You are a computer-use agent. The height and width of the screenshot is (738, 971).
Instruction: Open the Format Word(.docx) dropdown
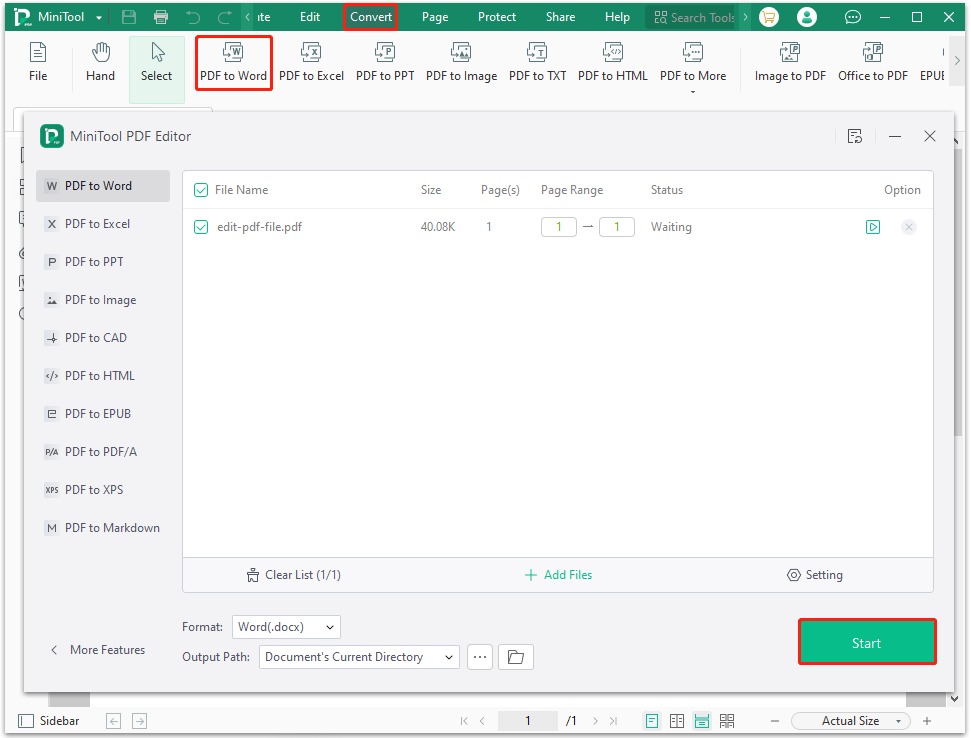[286, 627]
